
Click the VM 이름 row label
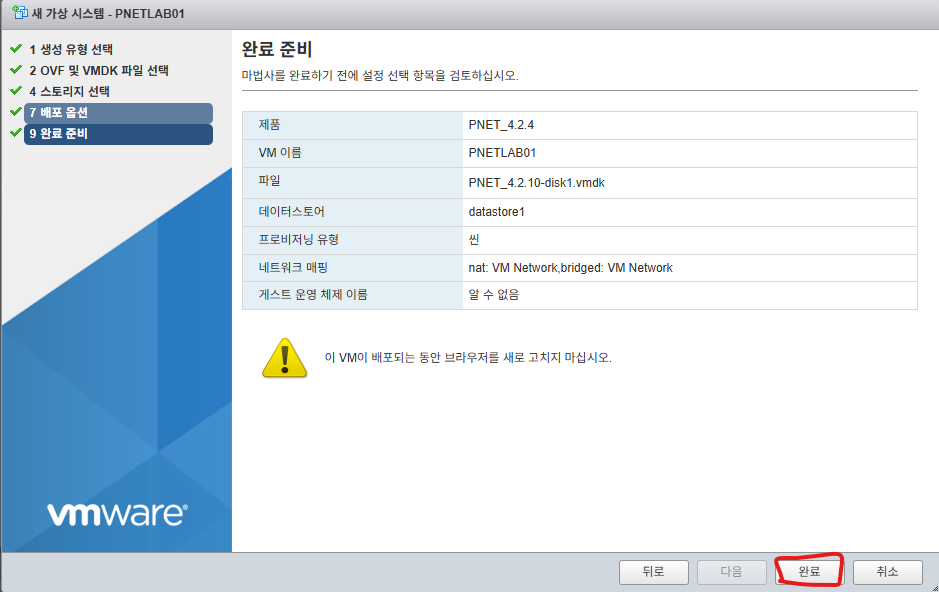pyautogui.click(x=280, y=153)
